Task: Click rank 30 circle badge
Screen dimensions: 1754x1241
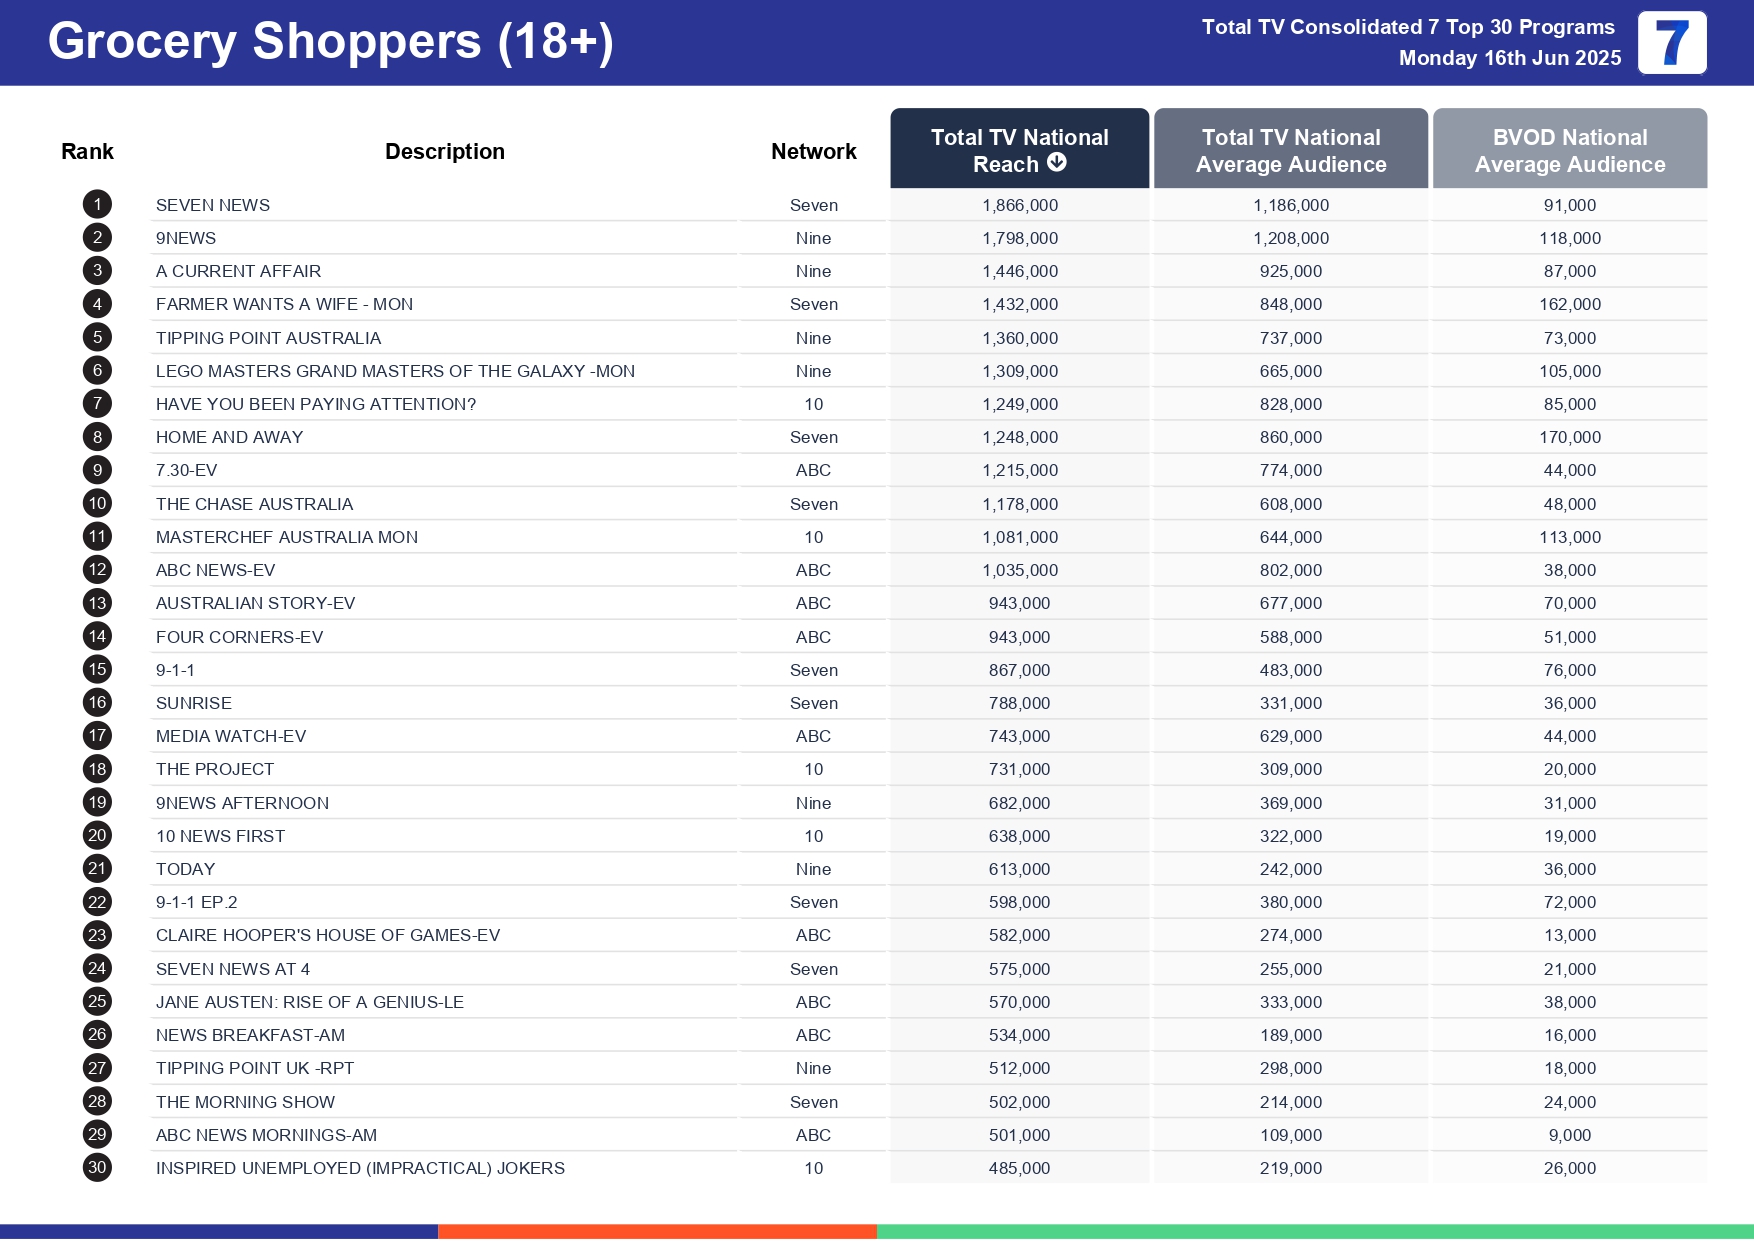Action: [97, 1168]
